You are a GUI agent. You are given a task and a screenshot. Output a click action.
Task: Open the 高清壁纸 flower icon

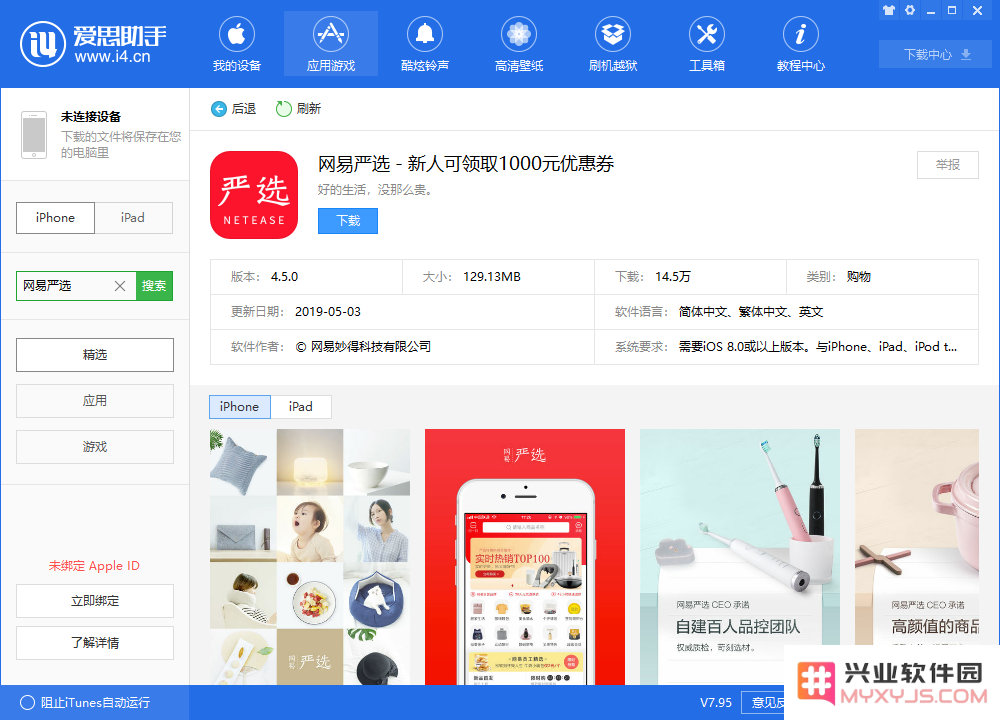[x=518, y=34]
